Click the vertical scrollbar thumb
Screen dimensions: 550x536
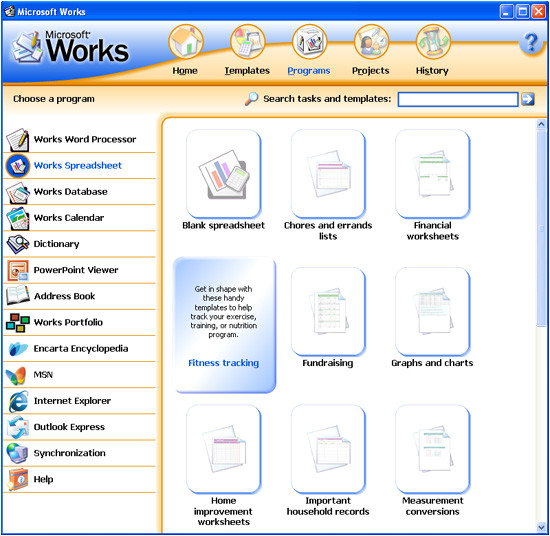point(541,228)
